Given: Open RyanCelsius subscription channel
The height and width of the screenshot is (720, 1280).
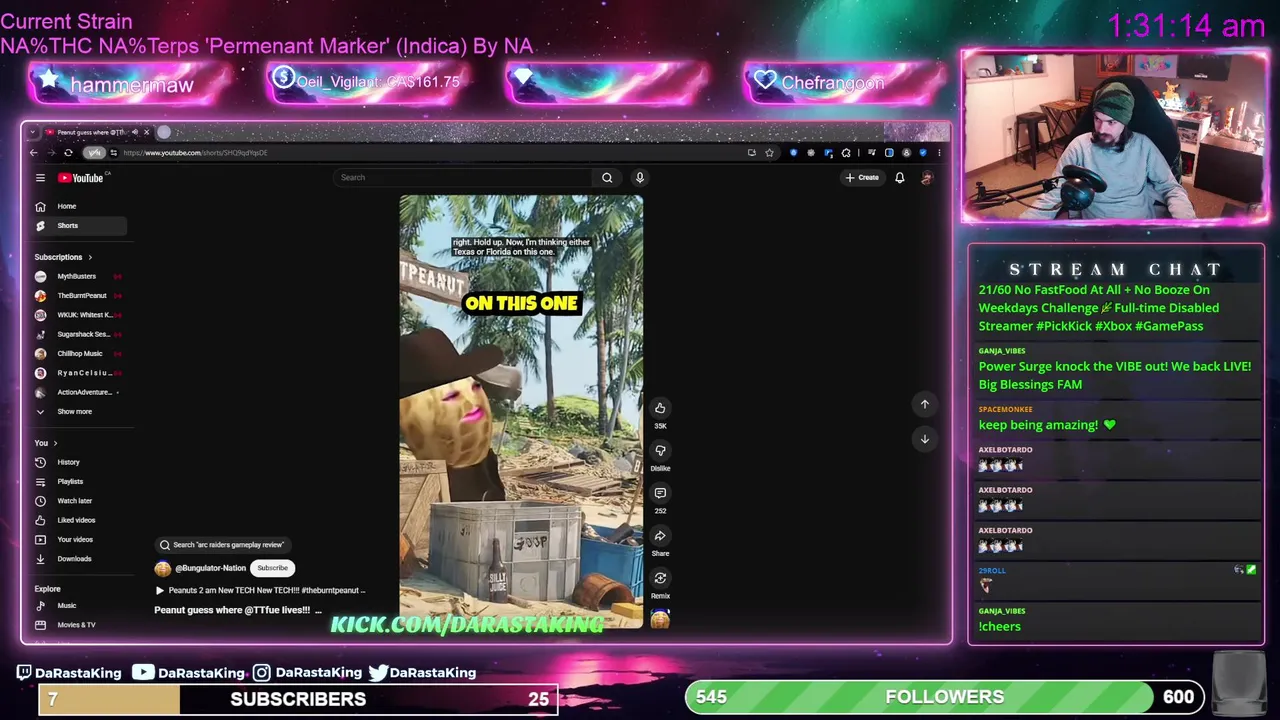Looking at the screenshot, I should point(78,373).
